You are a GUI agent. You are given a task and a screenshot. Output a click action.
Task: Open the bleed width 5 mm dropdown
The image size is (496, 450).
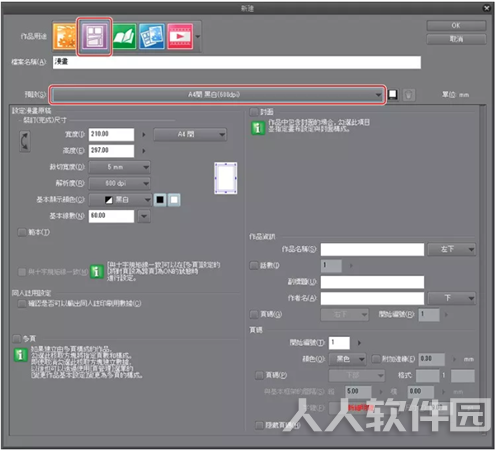[x=119, y=167]
